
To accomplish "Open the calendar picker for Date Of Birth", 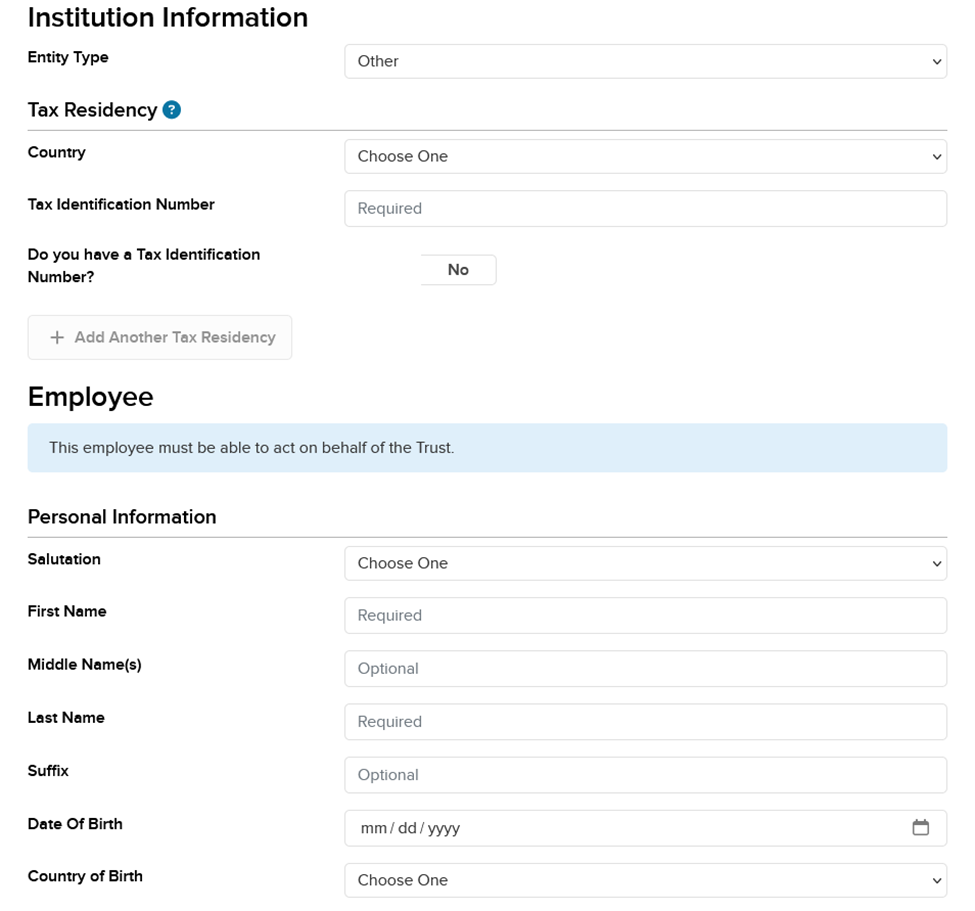I will point(920,827).
